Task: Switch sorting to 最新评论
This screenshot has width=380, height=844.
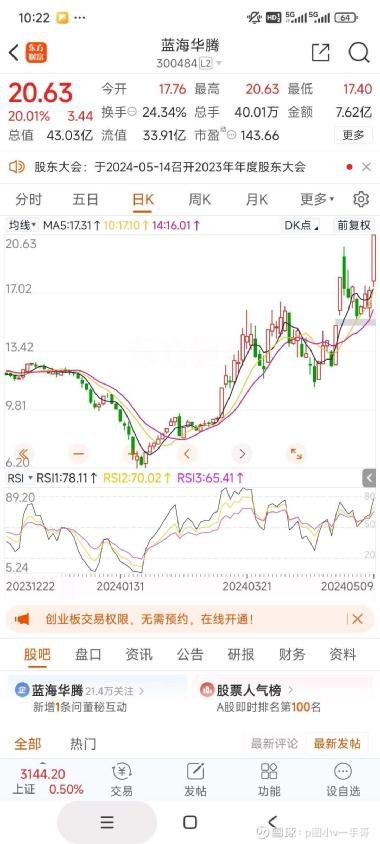Action: point(274,744)
